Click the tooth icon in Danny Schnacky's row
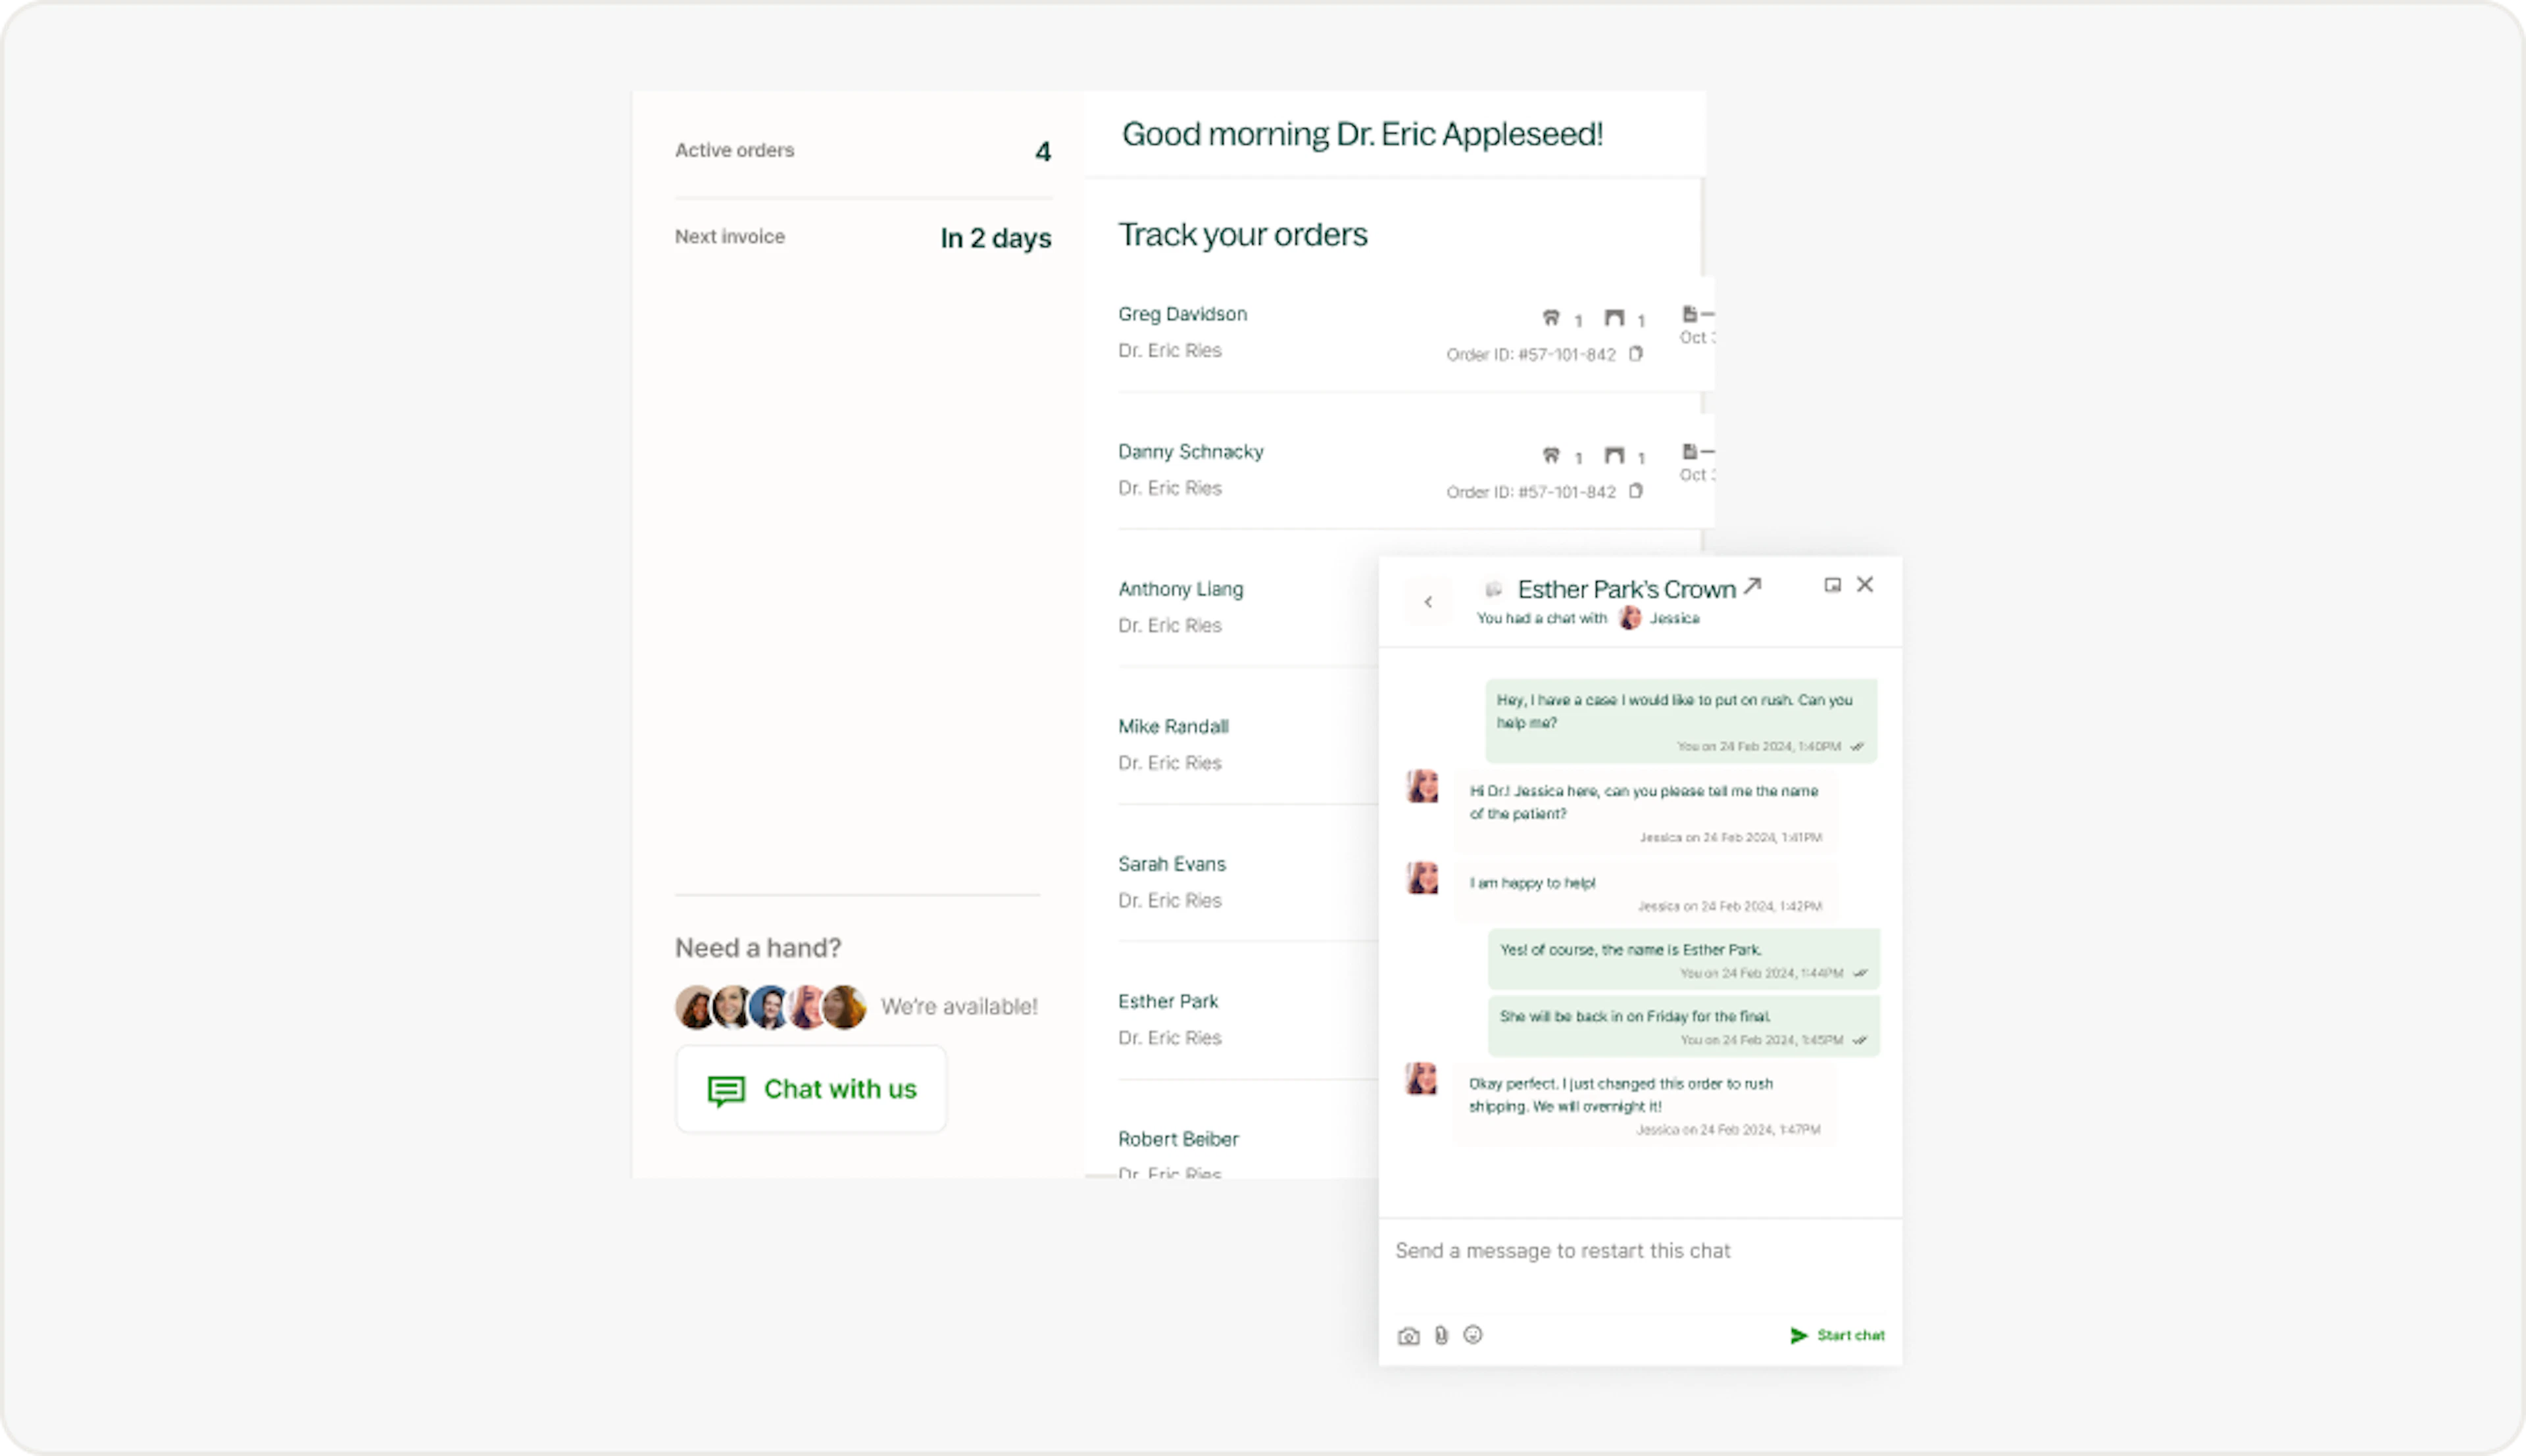2526x1456 pixels. coord(1551,456)
